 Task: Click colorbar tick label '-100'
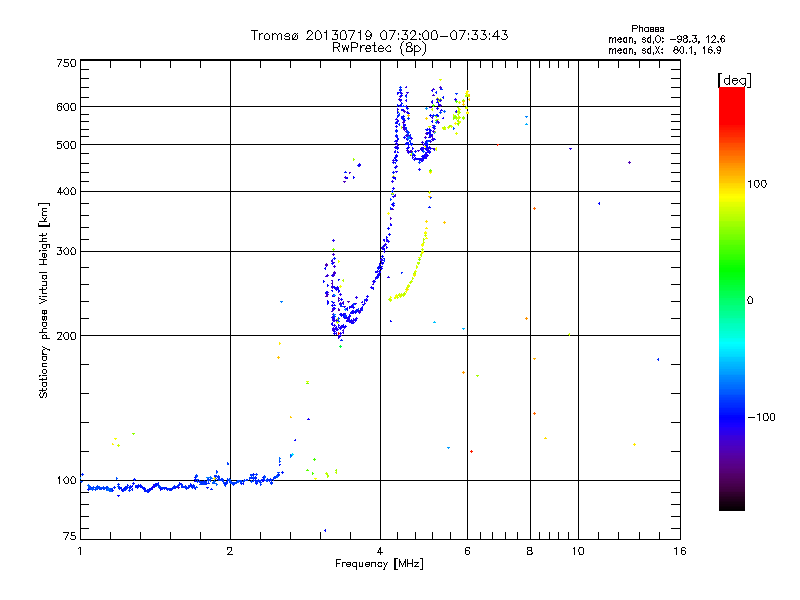click(x=762, y=417)
